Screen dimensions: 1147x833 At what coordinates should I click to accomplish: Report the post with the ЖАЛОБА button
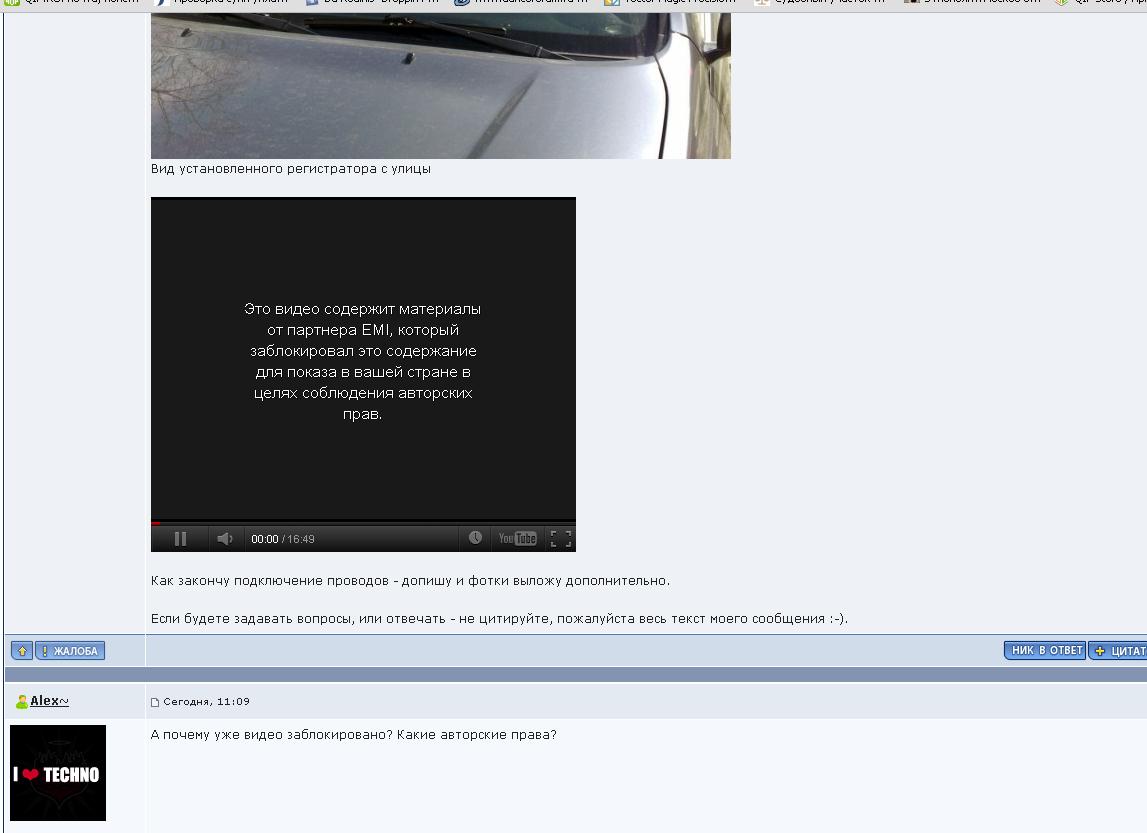click(x=70, y=651)
